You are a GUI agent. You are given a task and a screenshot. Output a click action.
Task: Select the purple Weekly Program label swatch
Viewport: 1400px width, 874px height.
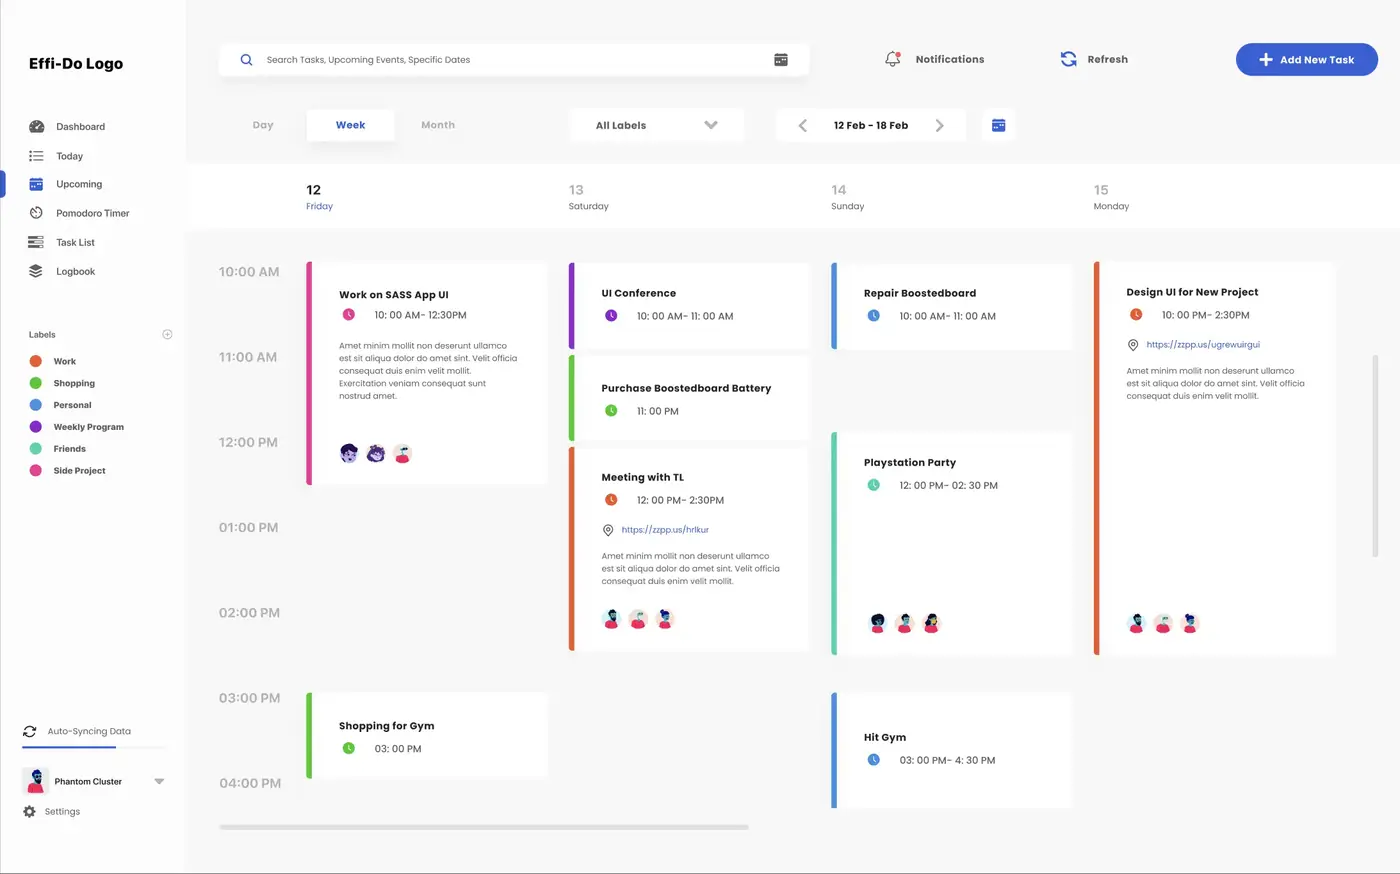click(x=36, y=427)
